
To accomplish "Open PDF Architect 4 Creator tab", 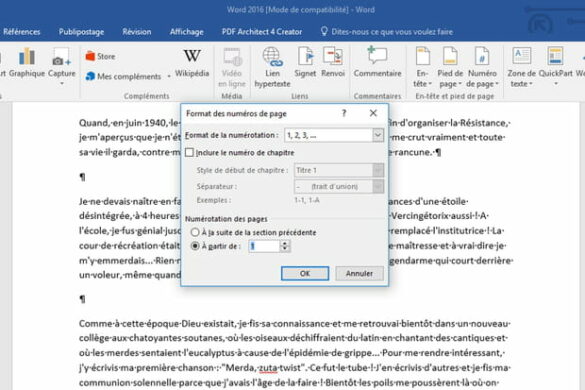I will coord(262,32).
